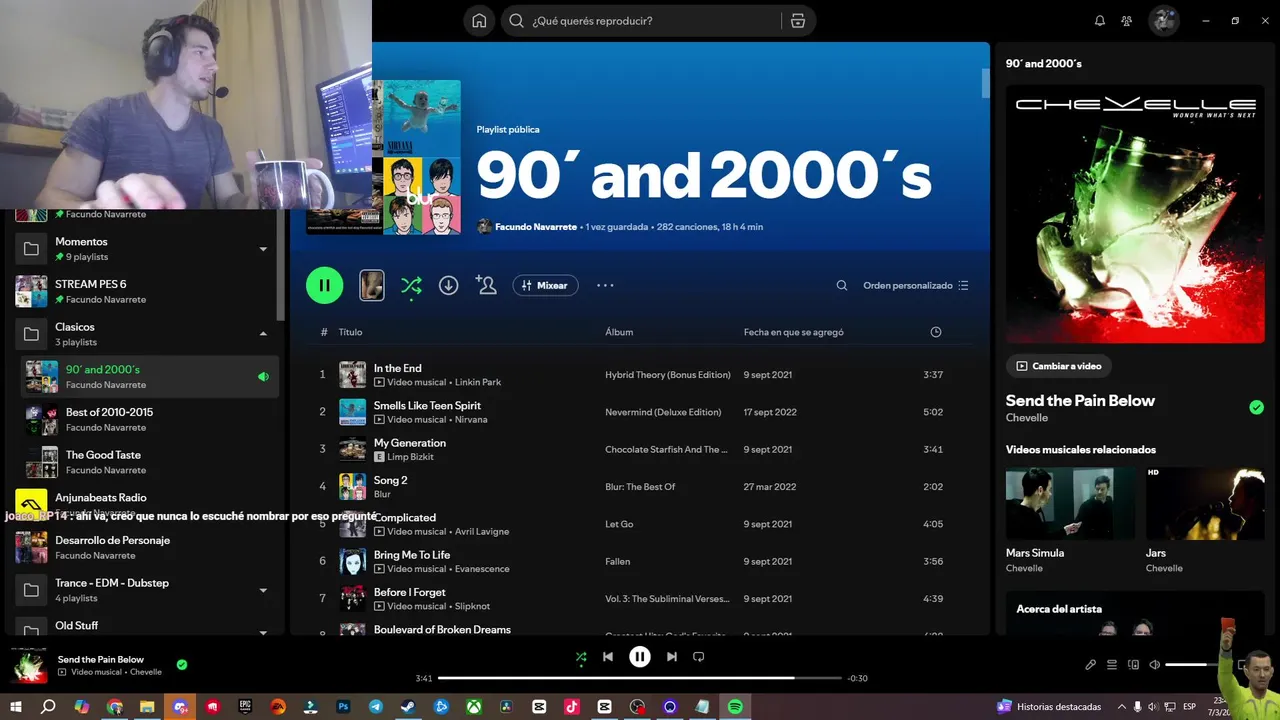Open Friend Activity icon
Screen dimensions: 1280x720
click(1127, 21)
